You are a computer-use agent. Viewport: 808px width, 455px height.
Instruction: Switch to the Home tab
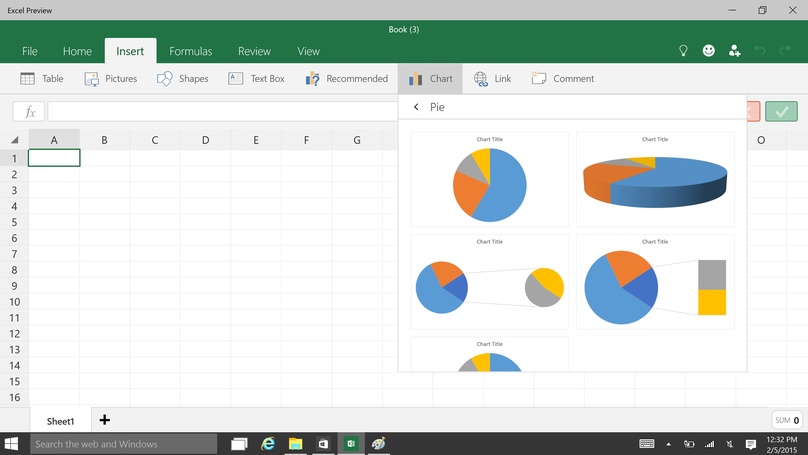point(77,51)
